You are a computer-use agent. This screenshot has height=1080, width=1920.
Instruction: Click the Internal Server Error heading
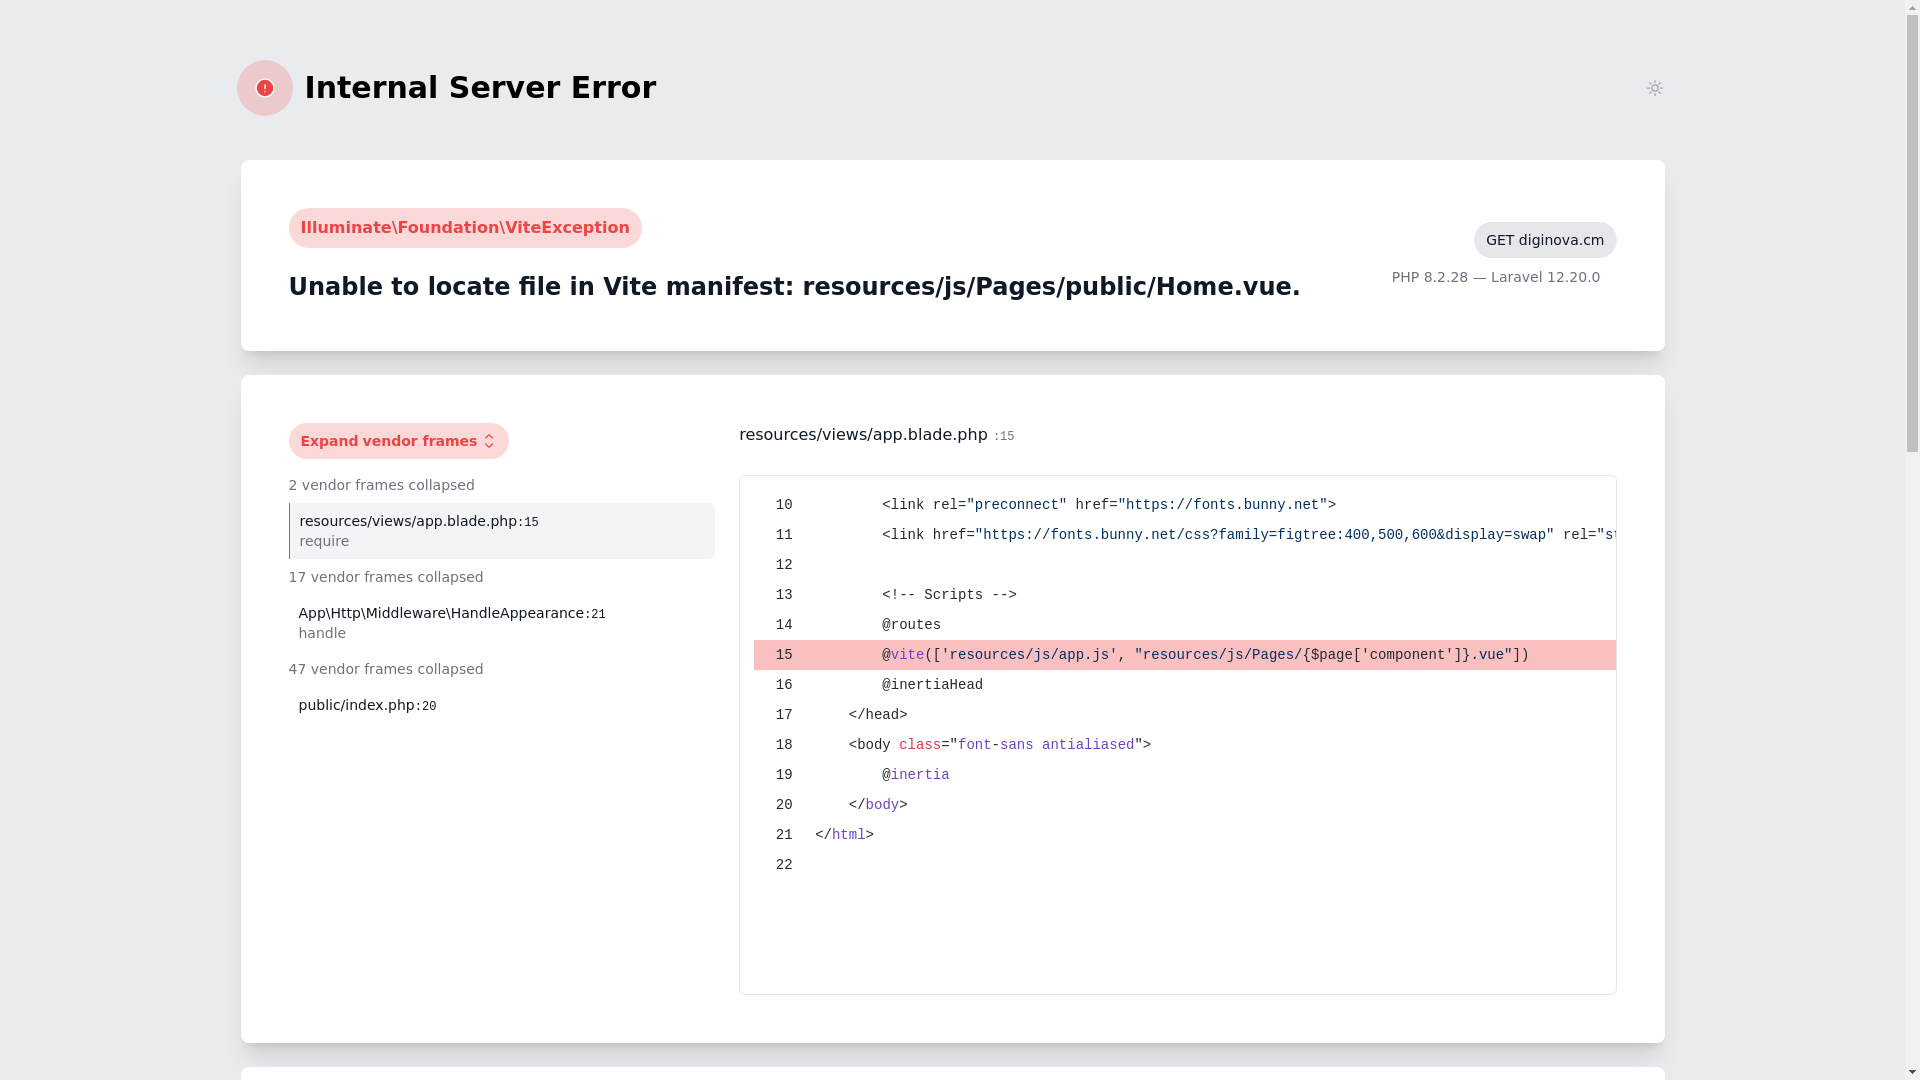click(481, 88)
